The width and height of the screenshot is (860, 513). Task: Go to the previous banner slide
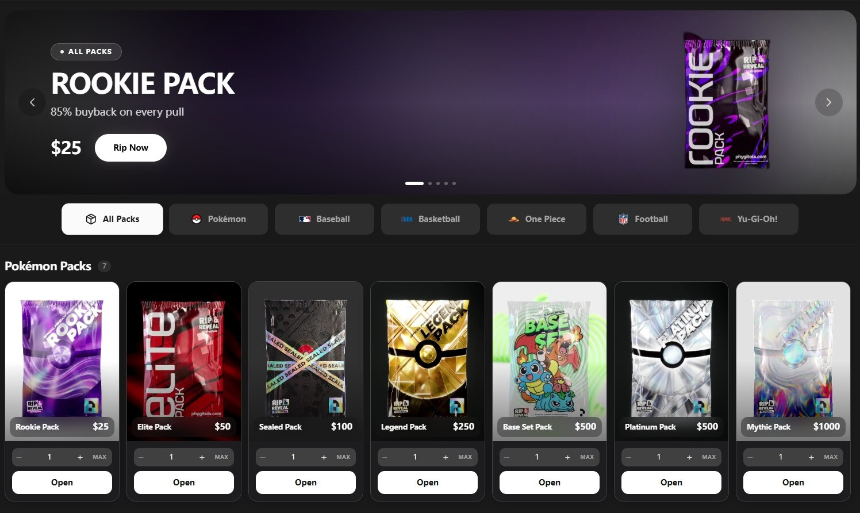coord(32,102)
